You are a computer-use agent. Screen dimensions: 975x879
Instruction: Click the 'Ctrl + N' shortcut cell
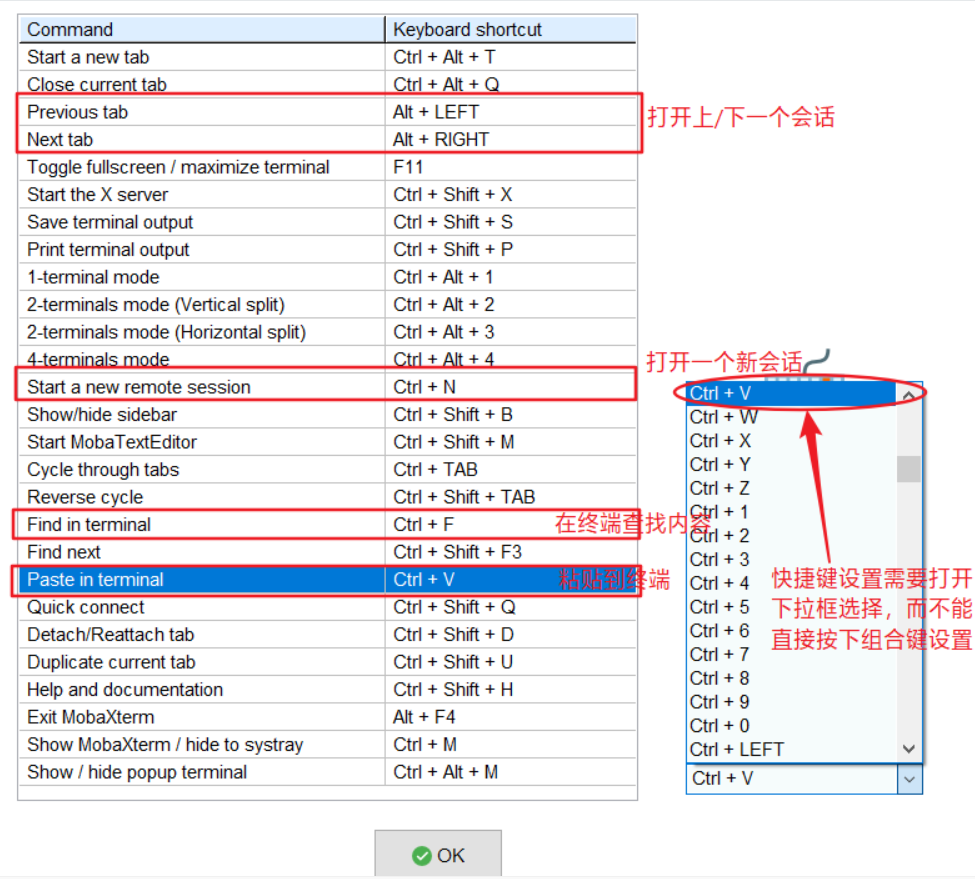[511, 387]
